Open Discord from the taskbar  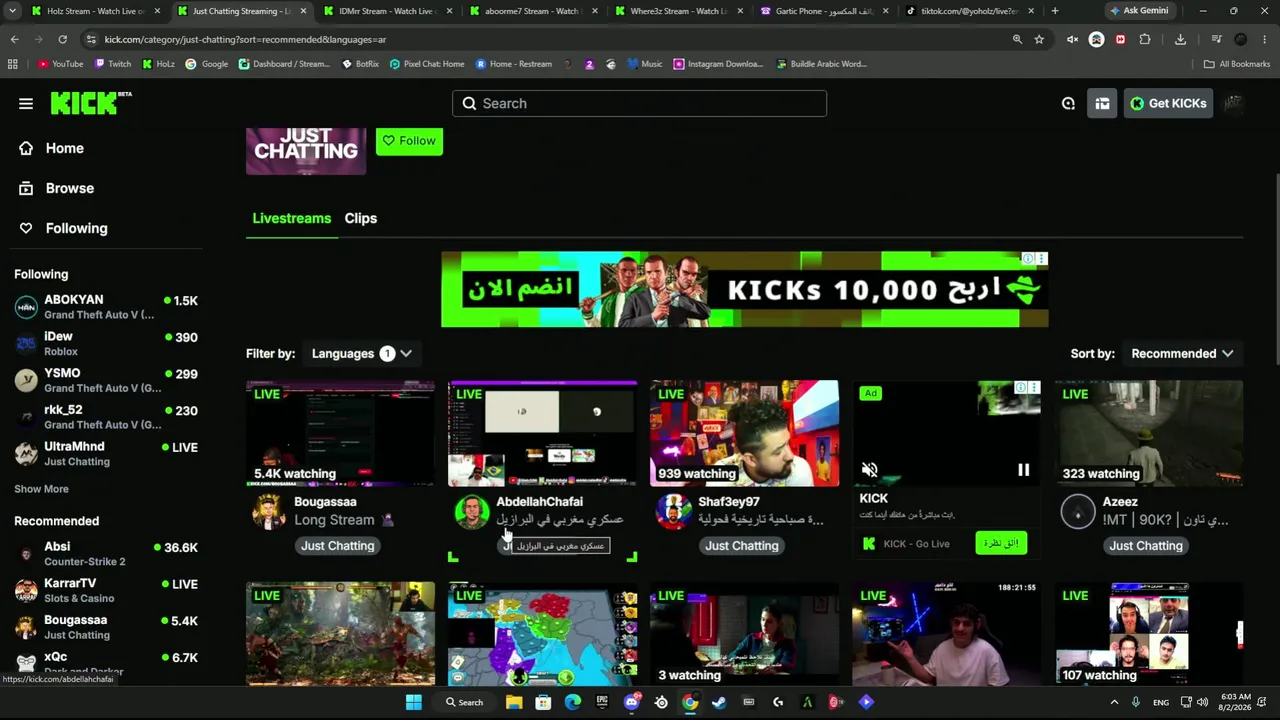631,702
